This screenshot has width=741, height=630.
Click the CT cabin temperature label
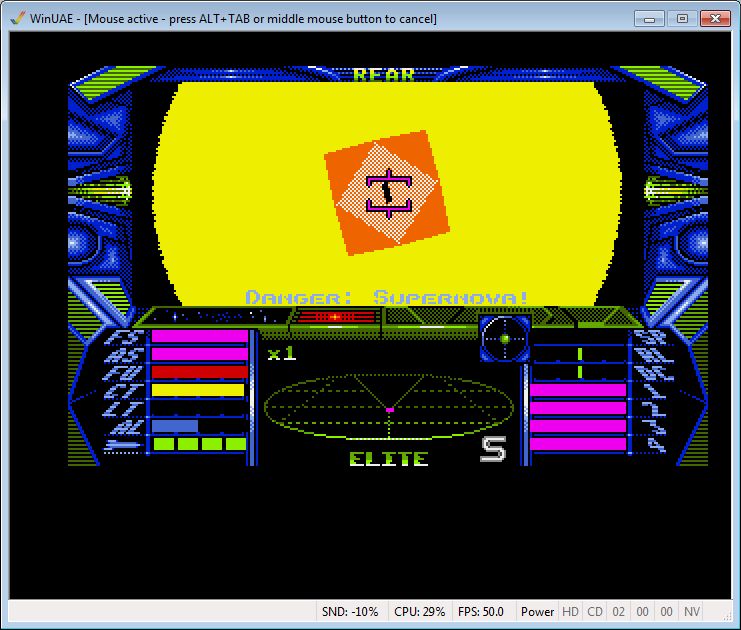[x=124, y=391]
